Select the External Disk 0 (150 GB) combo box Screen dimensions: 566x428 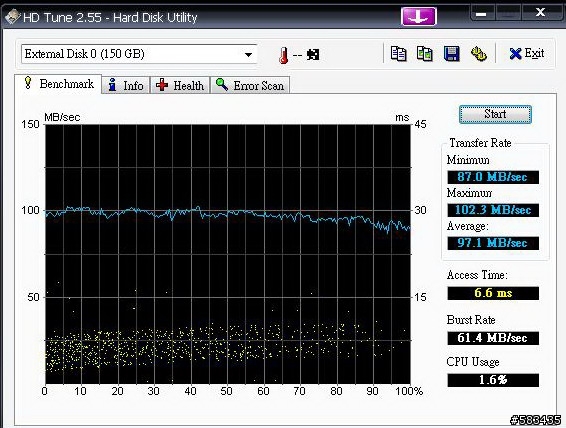(x=139, y=54)
